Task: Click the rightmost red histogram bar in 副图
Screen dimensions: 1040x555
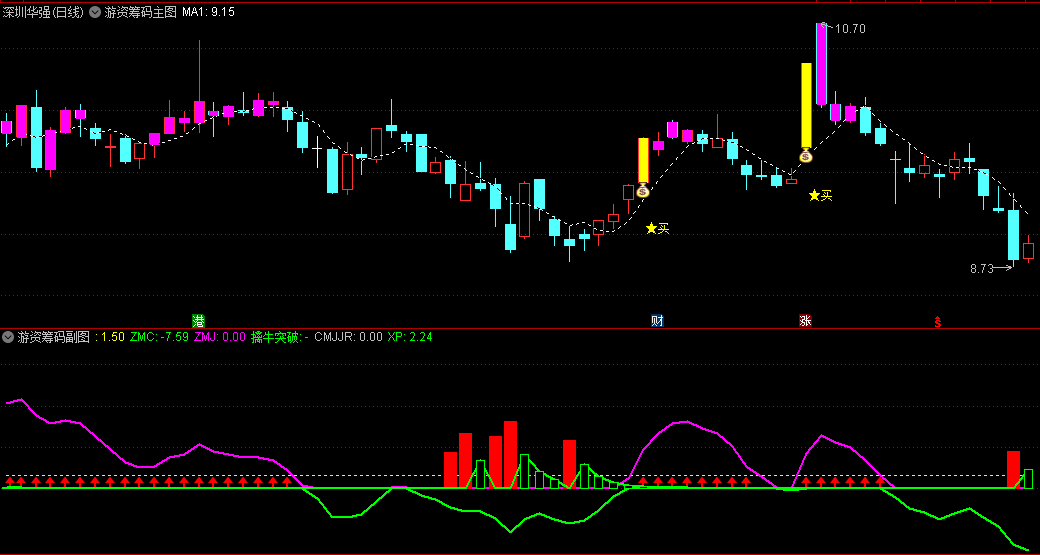Action: 1013,469
